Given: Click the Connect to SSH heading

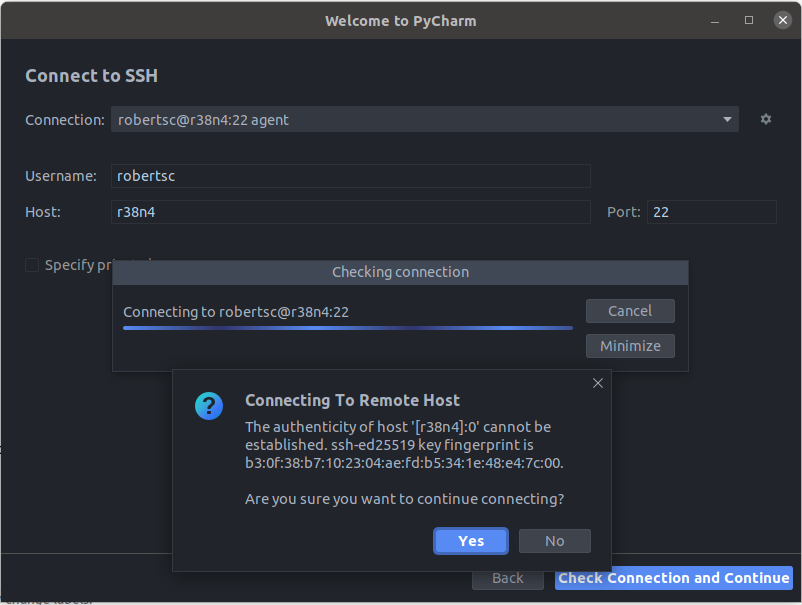Looking at the screenshot, I should (92, 76).
